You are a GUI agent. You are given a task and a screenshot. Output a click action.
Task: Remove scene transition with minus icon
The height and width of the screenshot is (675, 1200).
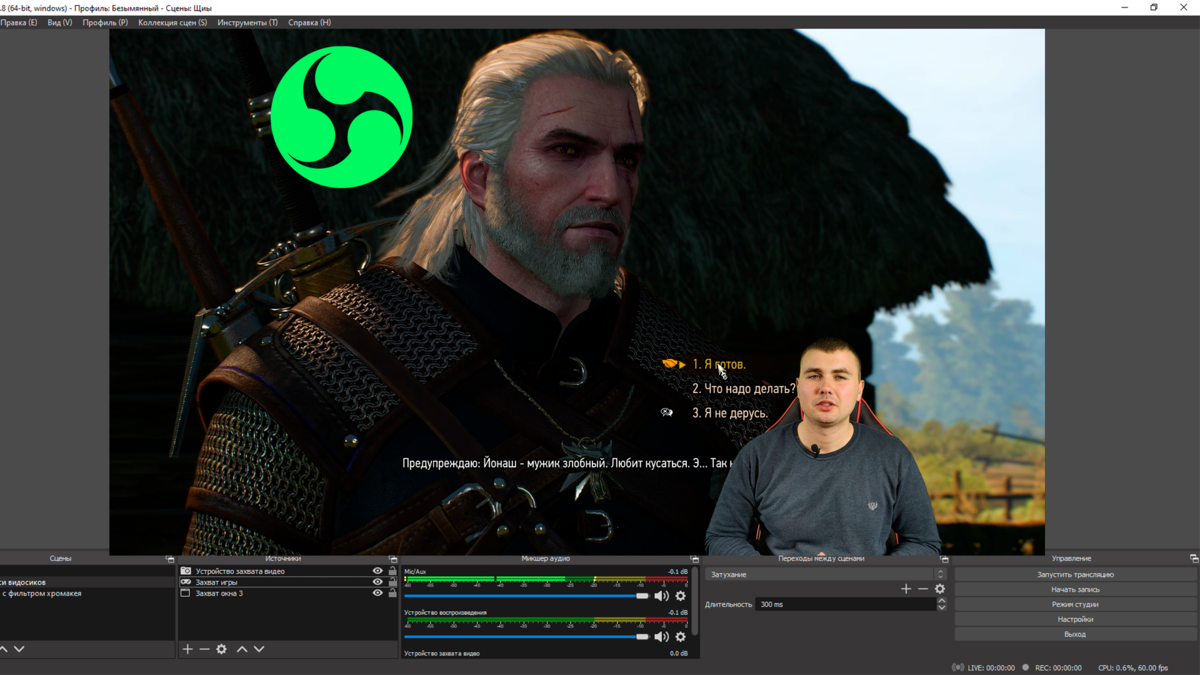(923, 589)
